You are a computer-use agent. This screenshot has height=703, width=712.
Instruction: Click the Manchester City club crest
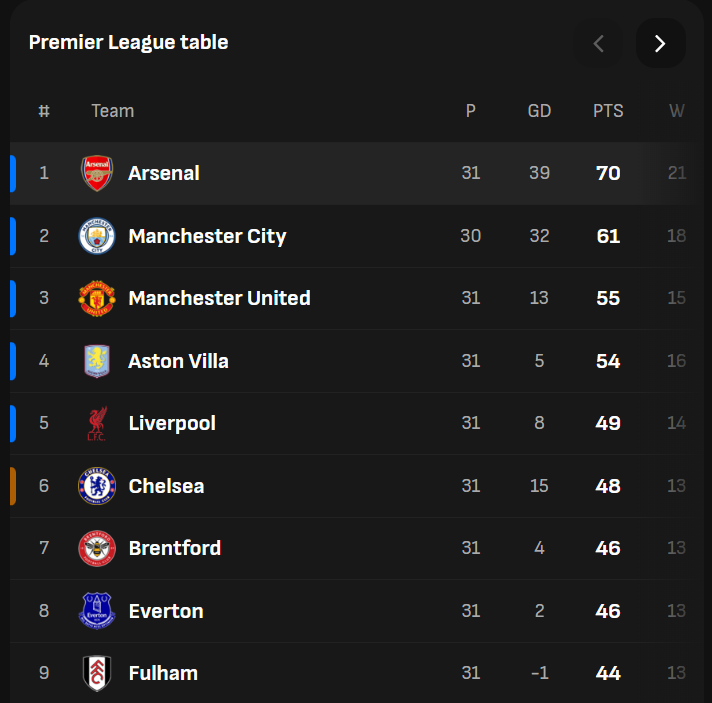tap(97, 236)
